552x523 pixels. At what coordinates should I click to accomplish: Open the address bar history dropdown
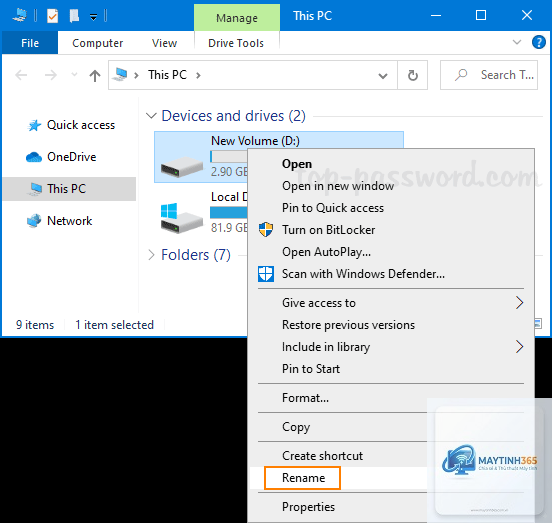click(x=383, y=76)
